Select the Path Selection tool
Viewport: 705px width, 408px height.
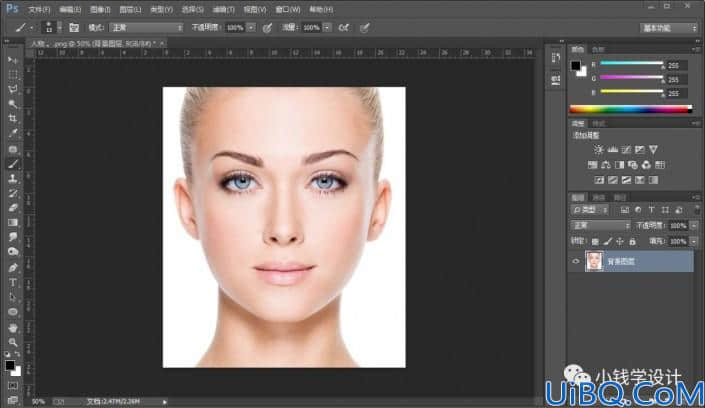[13, 297]
